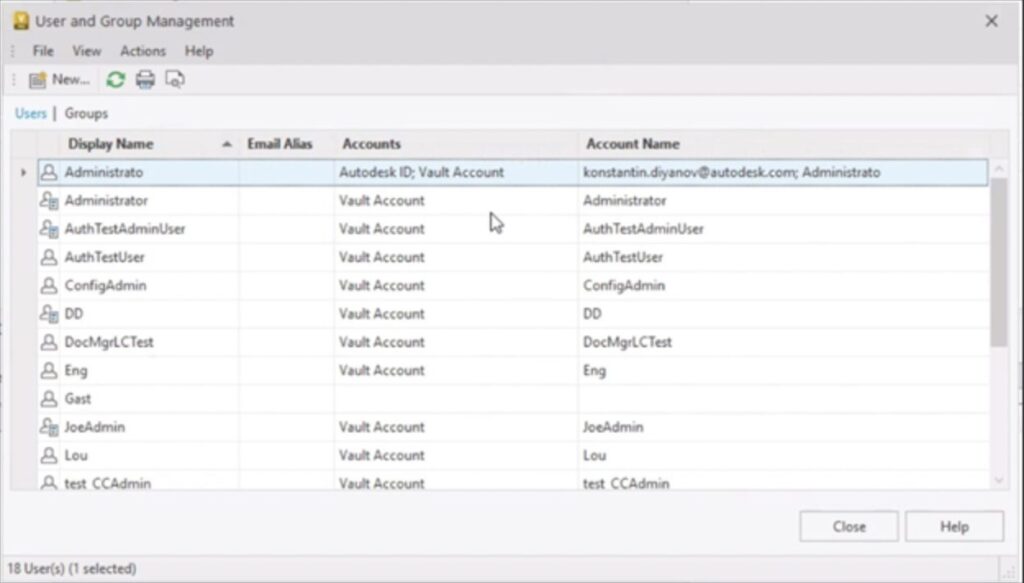
Task: Click the Print icon in the toolbar
Action: click(x=145, y=80)
